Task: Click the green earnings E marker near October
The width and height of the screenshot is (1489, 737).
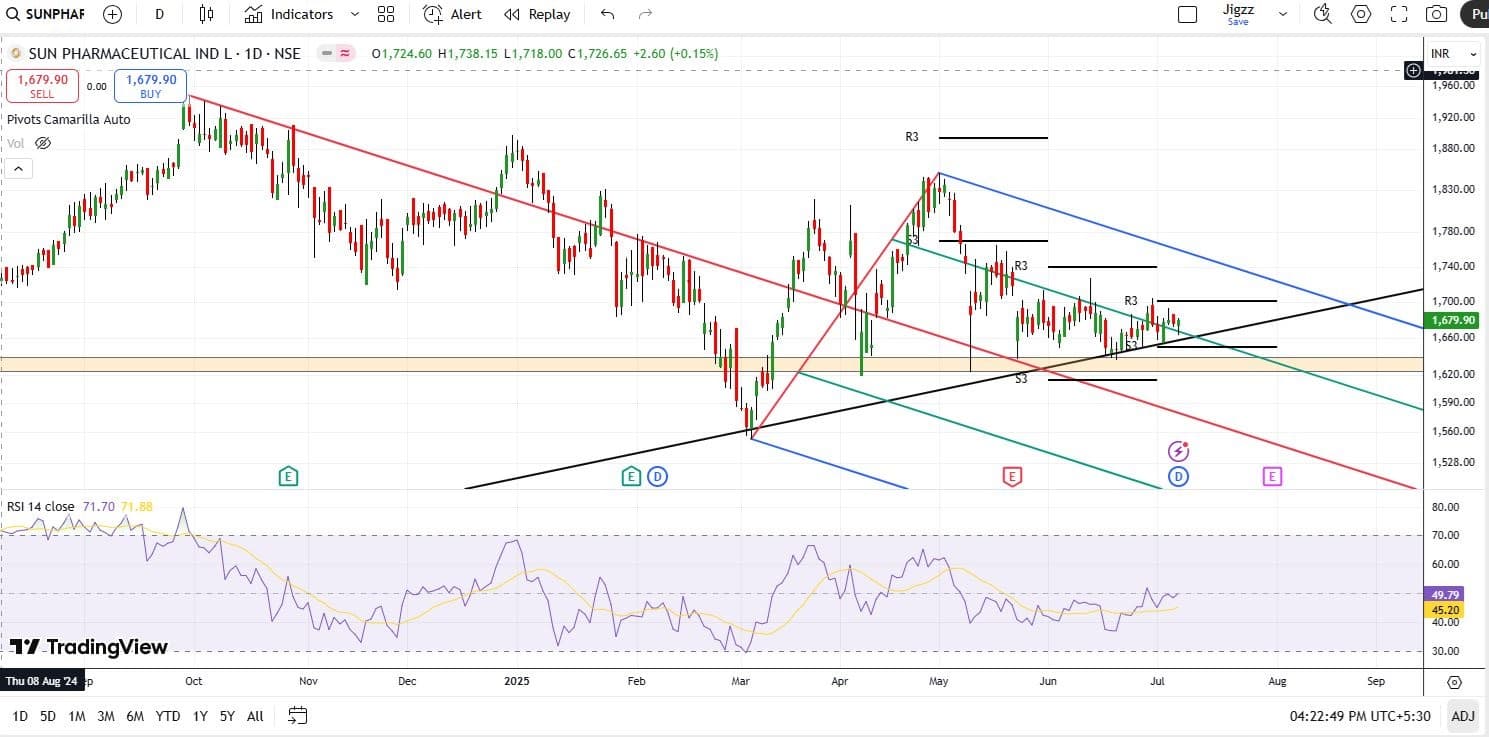Action: [x=288, y=475]
